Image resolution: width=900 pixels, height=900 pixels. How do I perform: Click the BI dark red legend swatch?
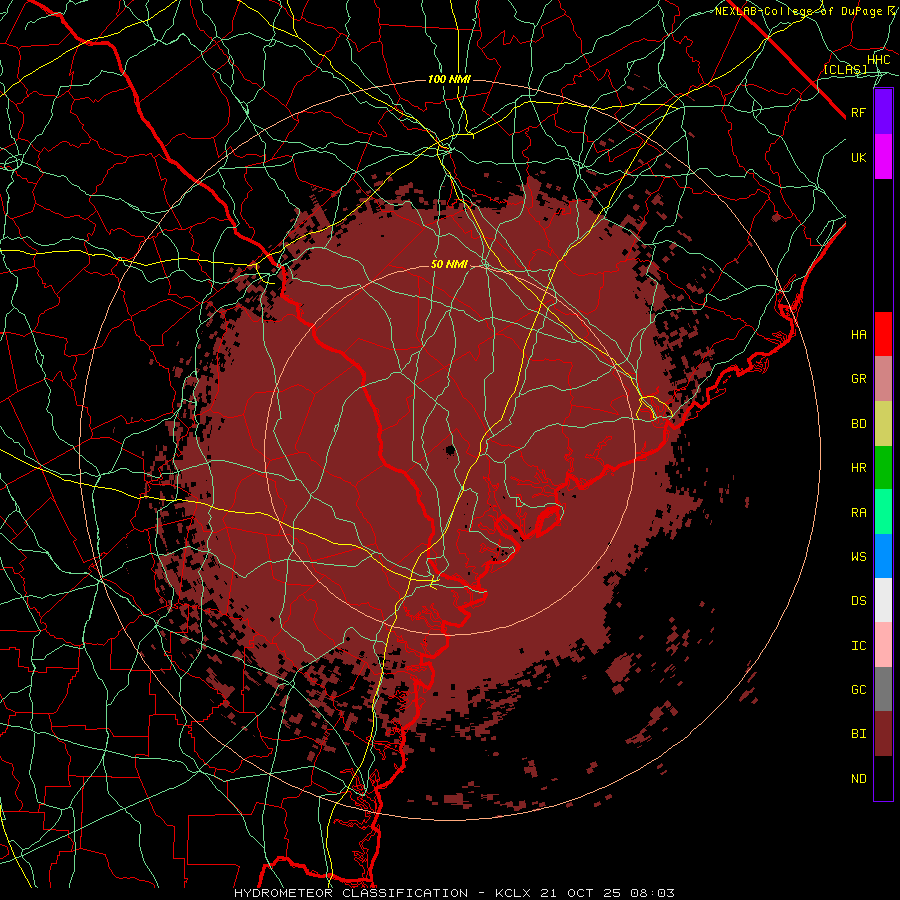(x=883, y=734)
